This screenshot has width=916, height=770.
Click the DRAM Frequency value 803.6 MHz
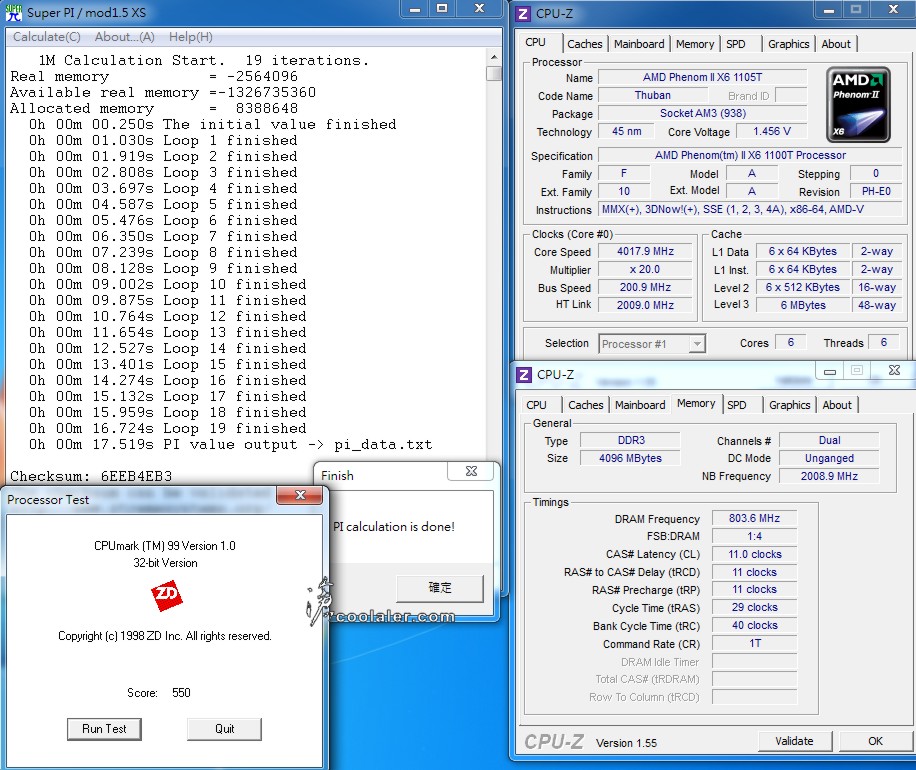click(754, 519)
